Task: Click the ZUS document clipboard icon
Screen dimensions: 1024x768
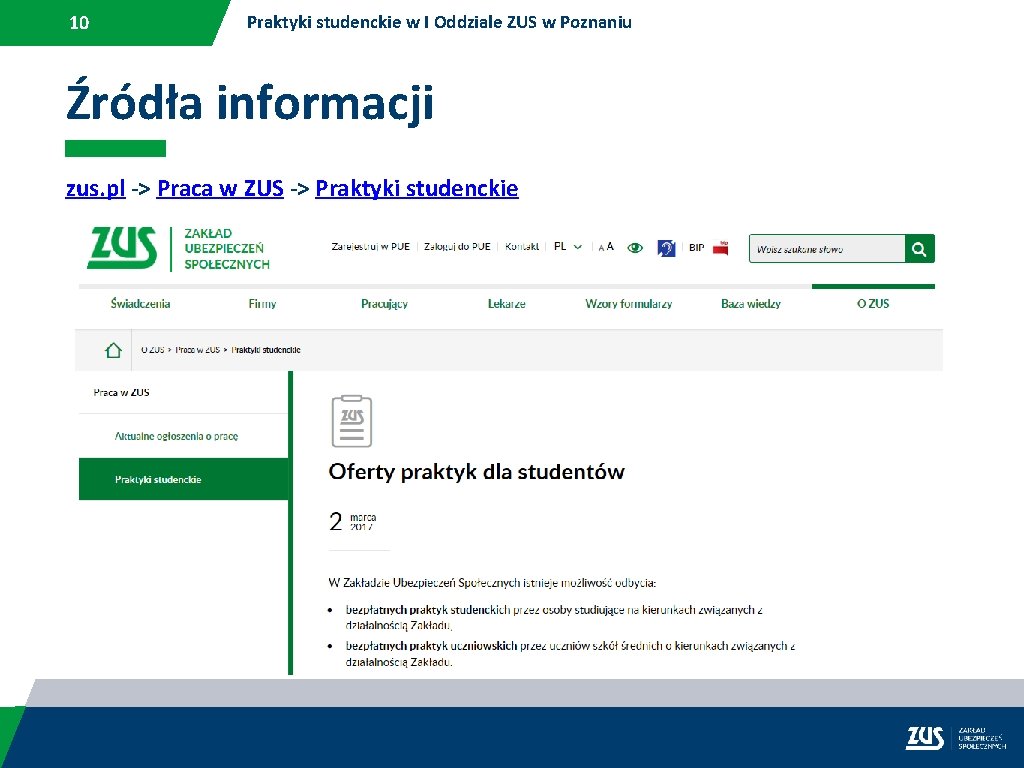Action: click(x=351, y=421)
